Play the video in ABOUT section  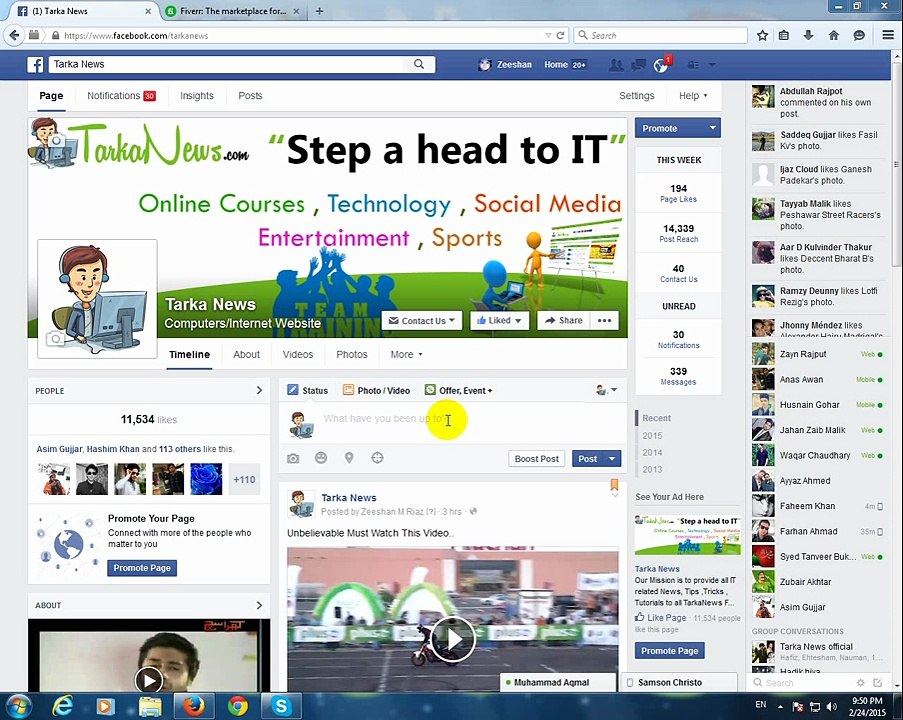149,680
